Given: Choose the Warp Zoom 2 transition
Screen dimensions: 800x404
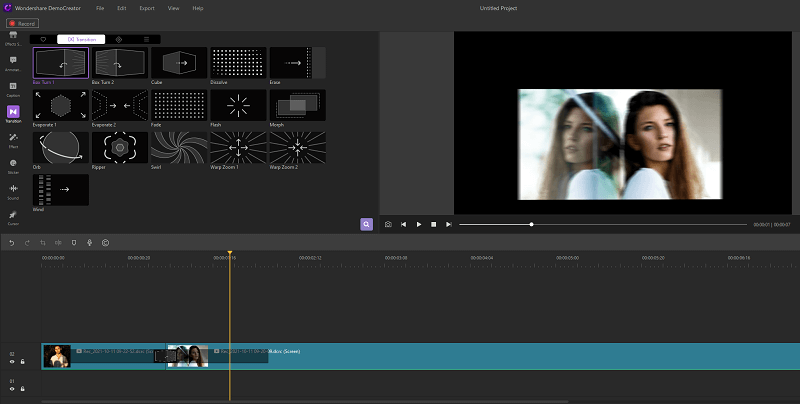Looking at the screenshot, I should click(x=297, y=148).
